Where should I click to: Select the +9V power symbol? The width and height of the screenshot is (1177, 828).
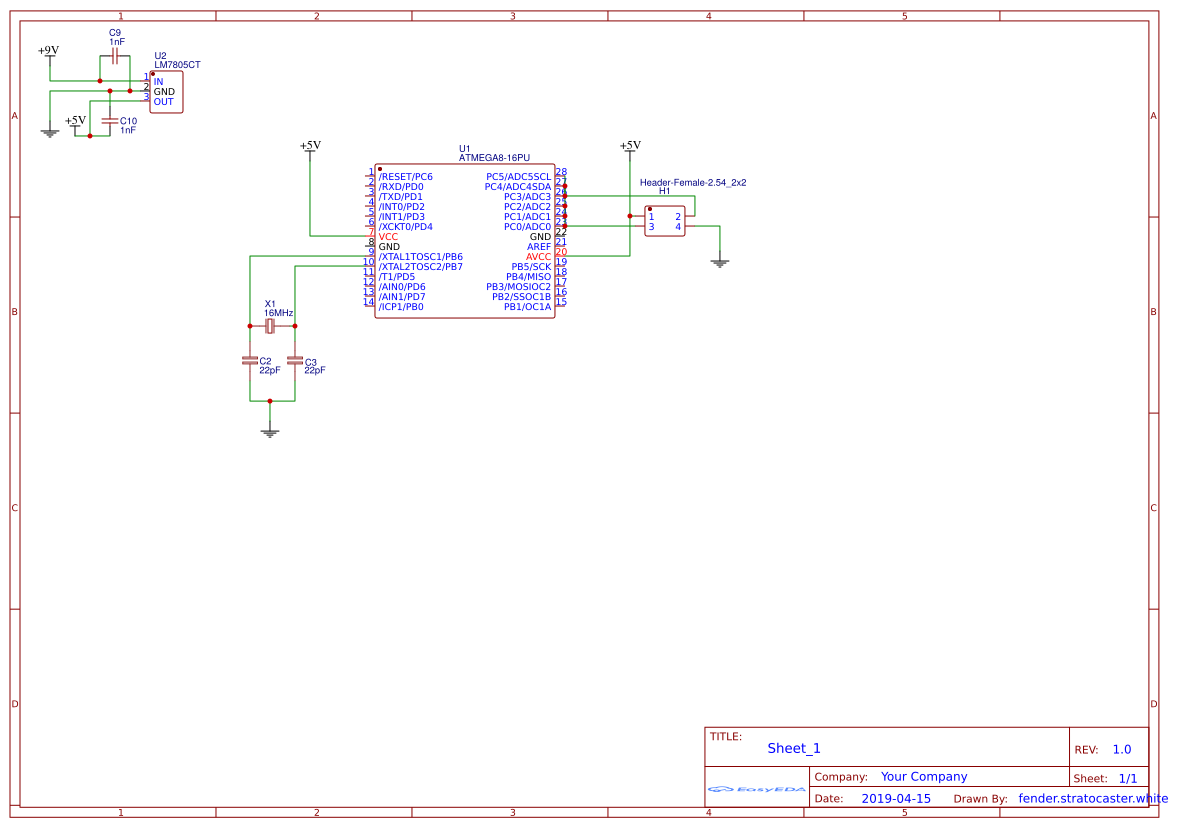[x=49, y=51]
